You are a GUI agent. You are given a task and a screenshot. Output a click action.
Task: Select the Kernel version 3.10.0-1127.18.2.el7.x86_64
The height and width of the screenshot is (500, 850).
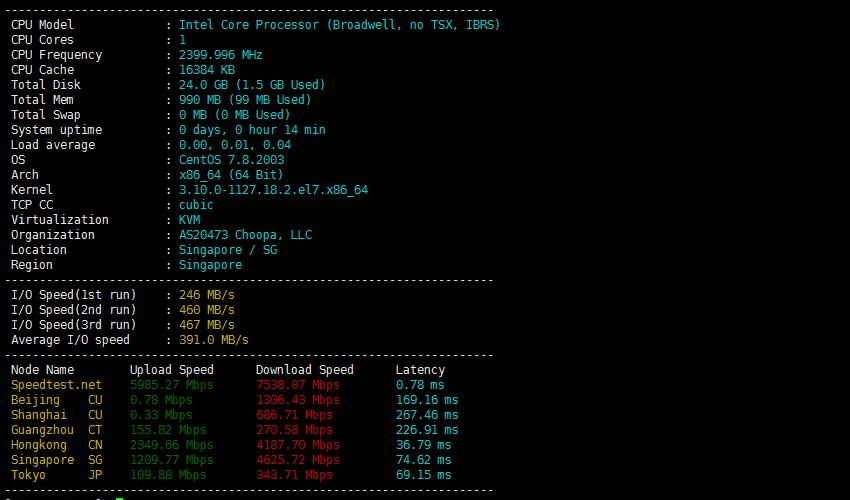[273, 190]
